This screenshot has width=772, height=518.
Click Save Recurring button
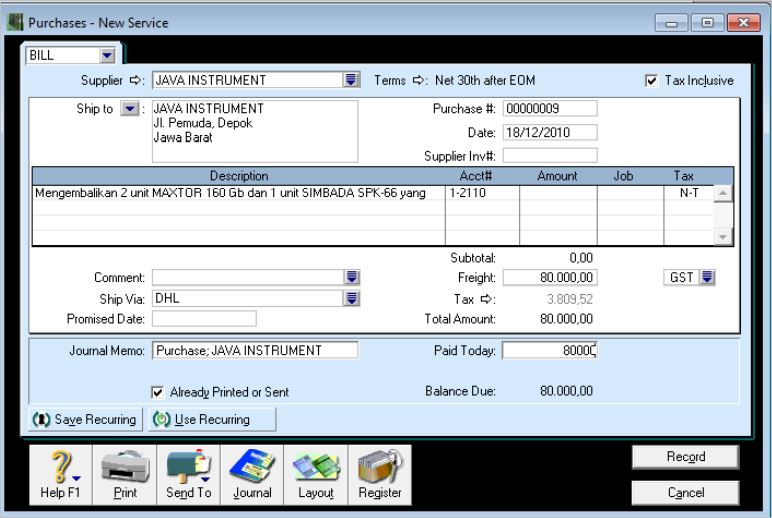tap(85, 420)
